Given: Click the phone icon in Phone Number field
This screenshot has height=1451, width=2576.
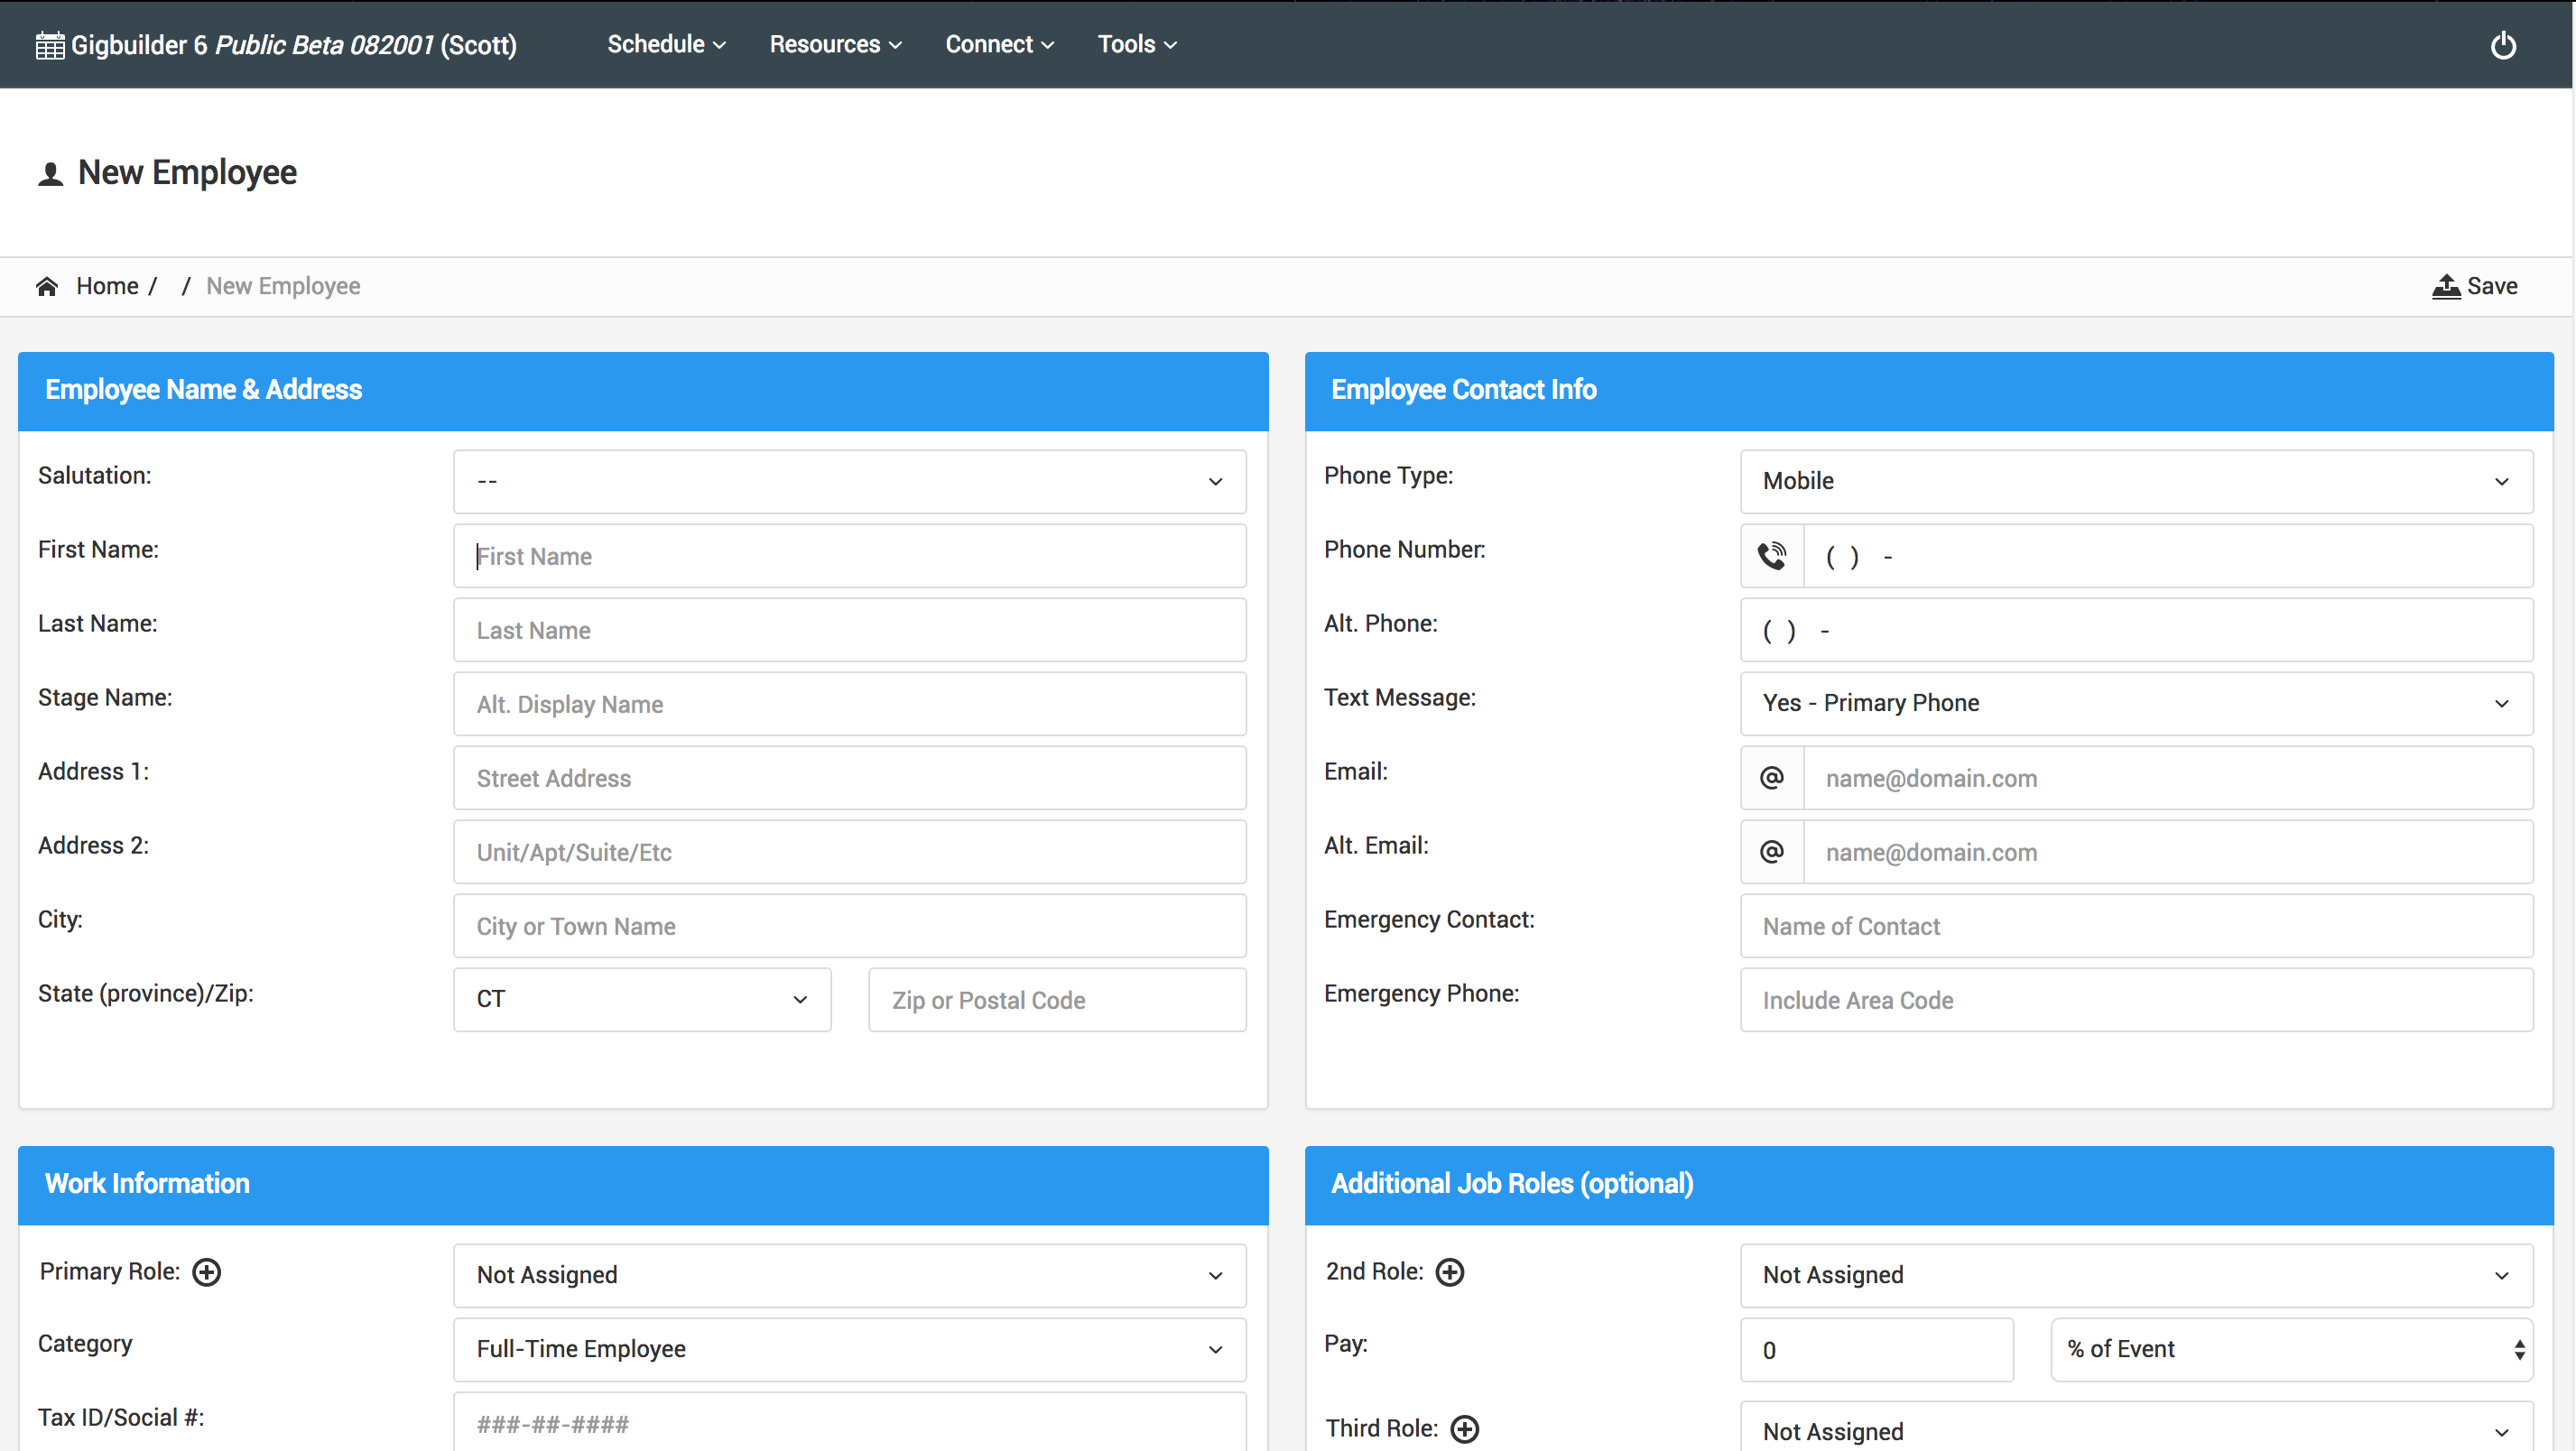Looking at the screenshot, I should [x=1772, y=556].
